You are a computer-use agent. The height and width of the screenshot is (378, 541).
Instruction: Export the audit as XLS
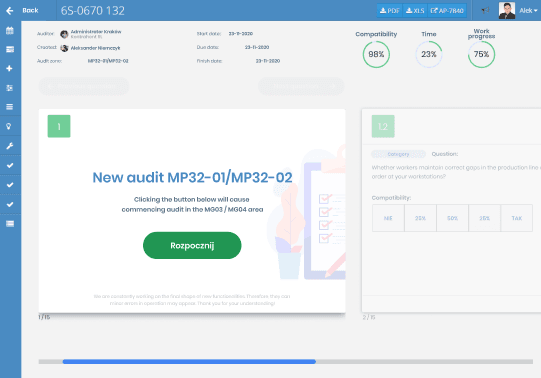[x=415, y=11]
